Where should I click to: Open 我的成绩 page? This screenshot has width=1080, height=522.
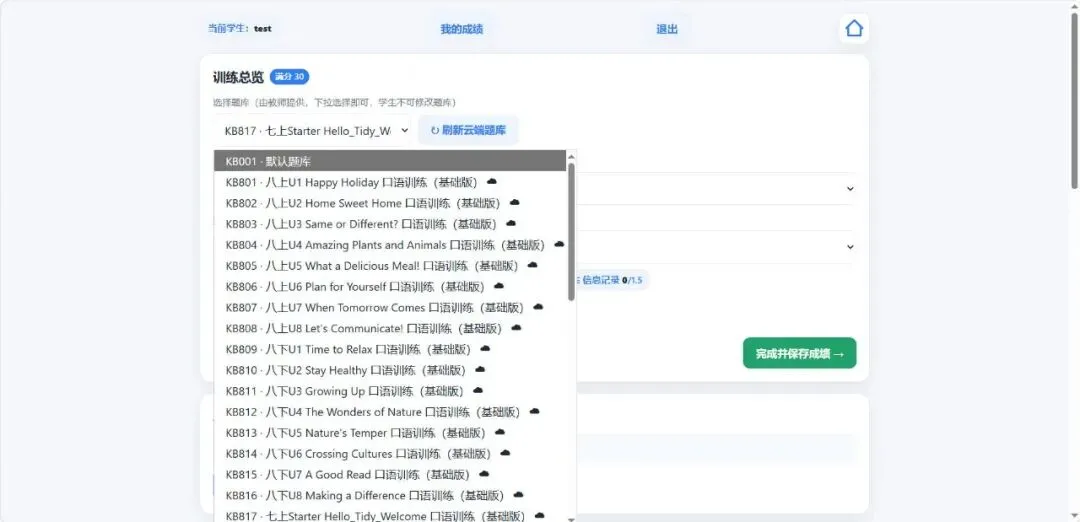(461, 29)
